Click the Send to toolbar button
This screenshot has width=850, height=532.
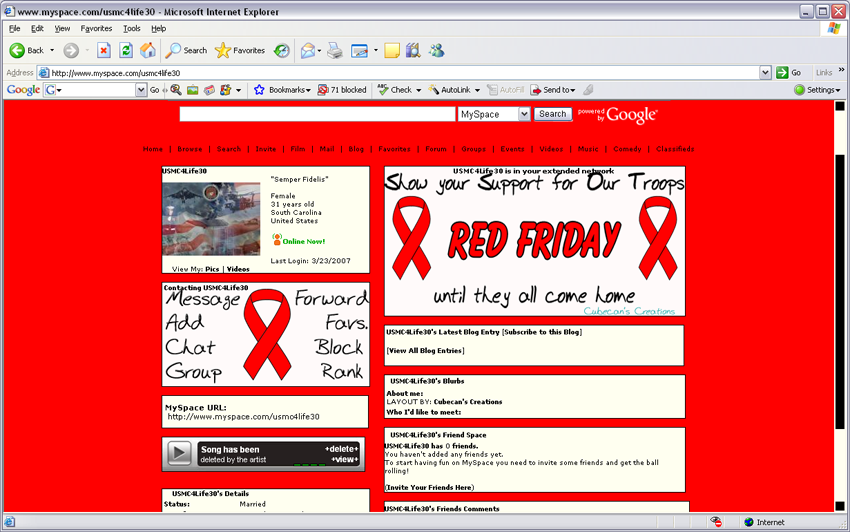point(552,89)
